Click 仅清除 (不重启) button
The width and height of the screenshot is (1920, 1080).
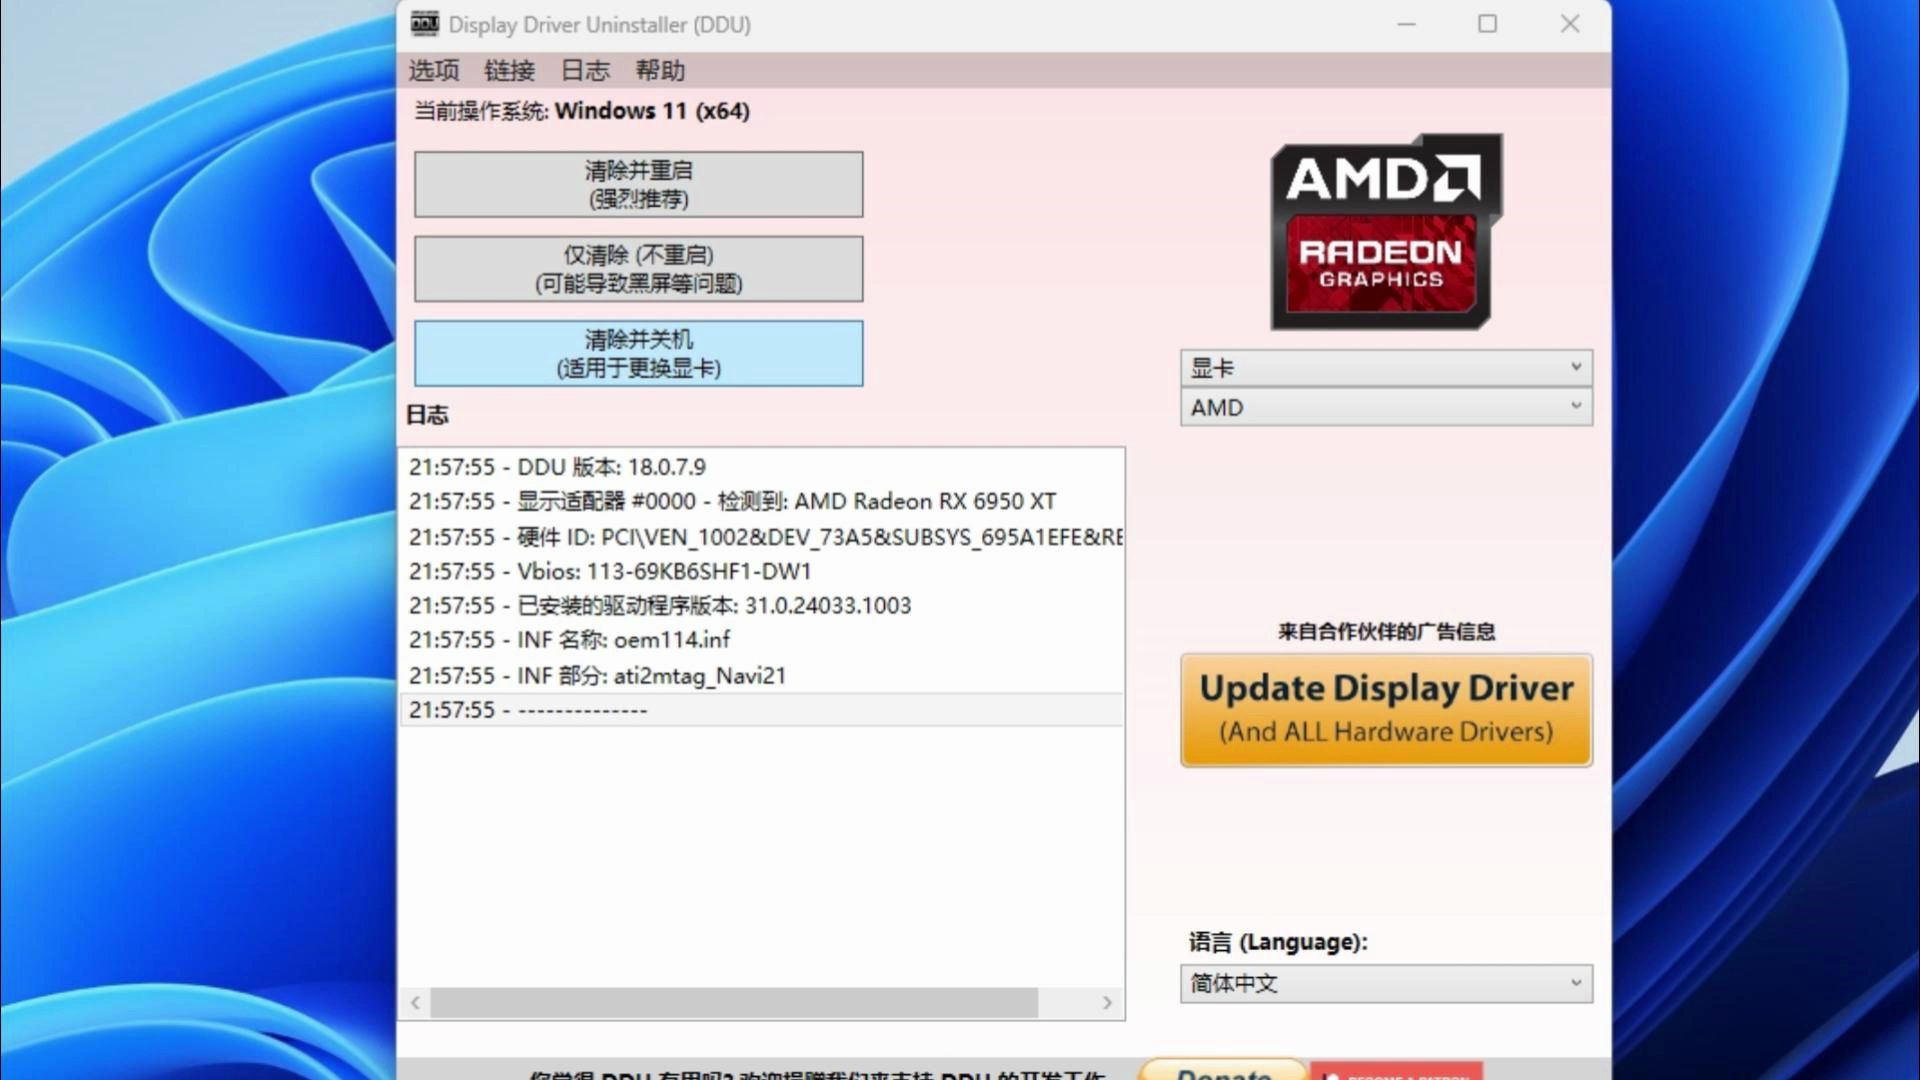[x=639, y=269]
